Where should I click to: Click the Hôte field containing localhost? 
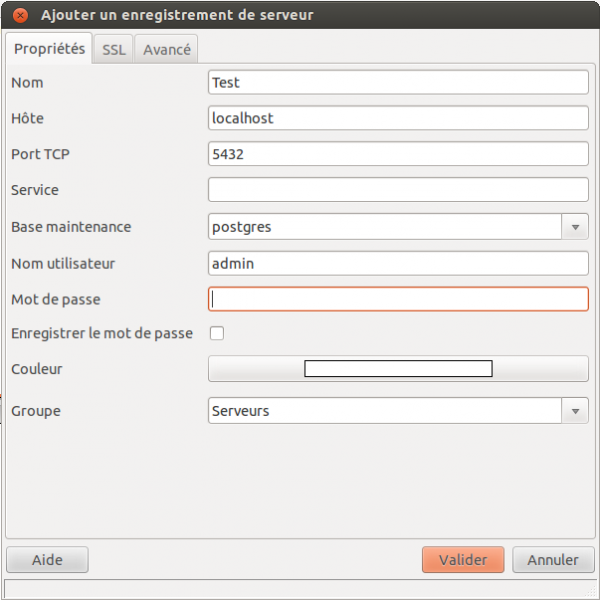[398, 118]
